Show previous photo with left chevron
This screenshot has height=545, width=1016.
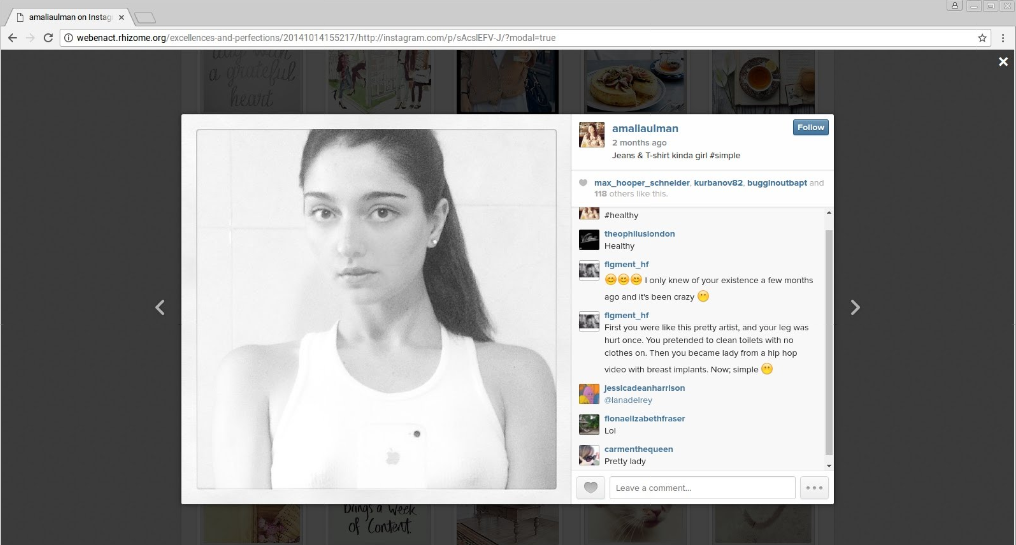pyautogui.click(x=160, y=307)
